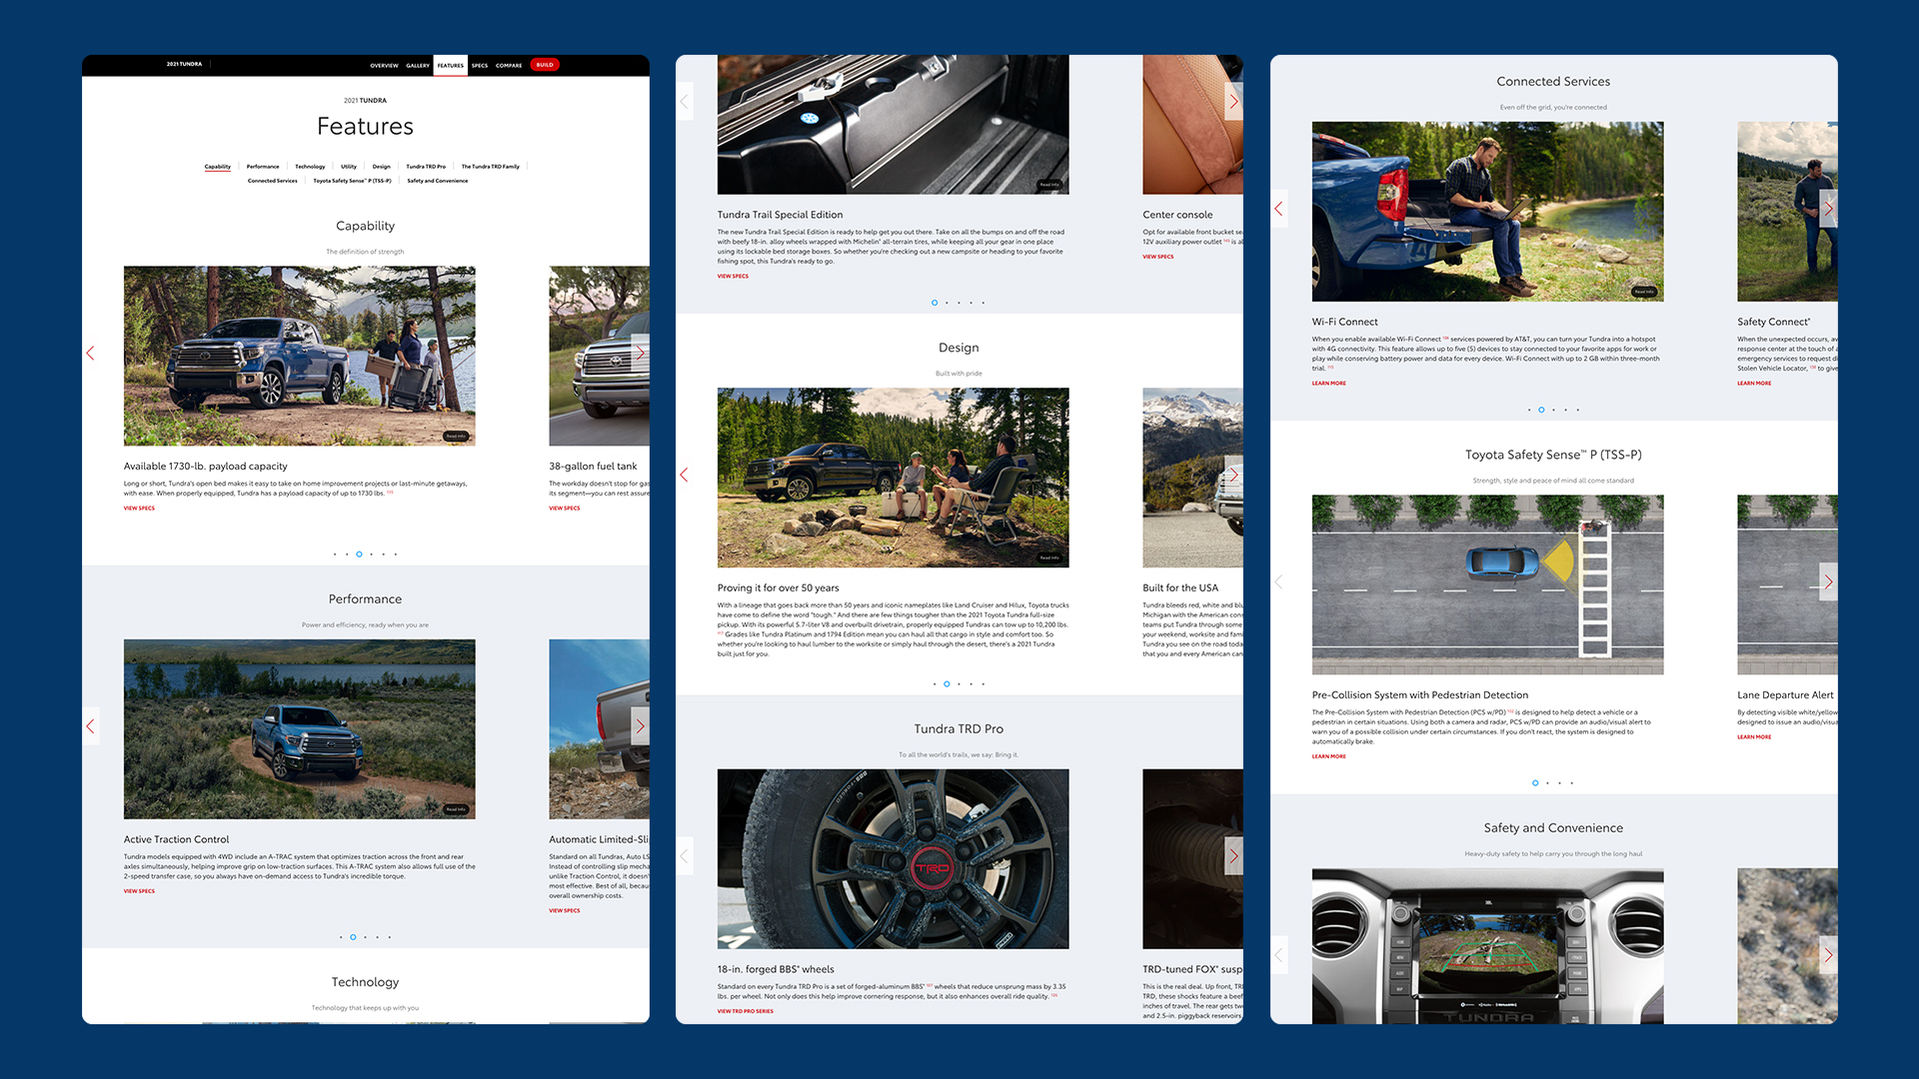Click View Specs under 38-gallon fuel tank
The height and width of the screenshot is (1079, 1919).
point(565,508)
